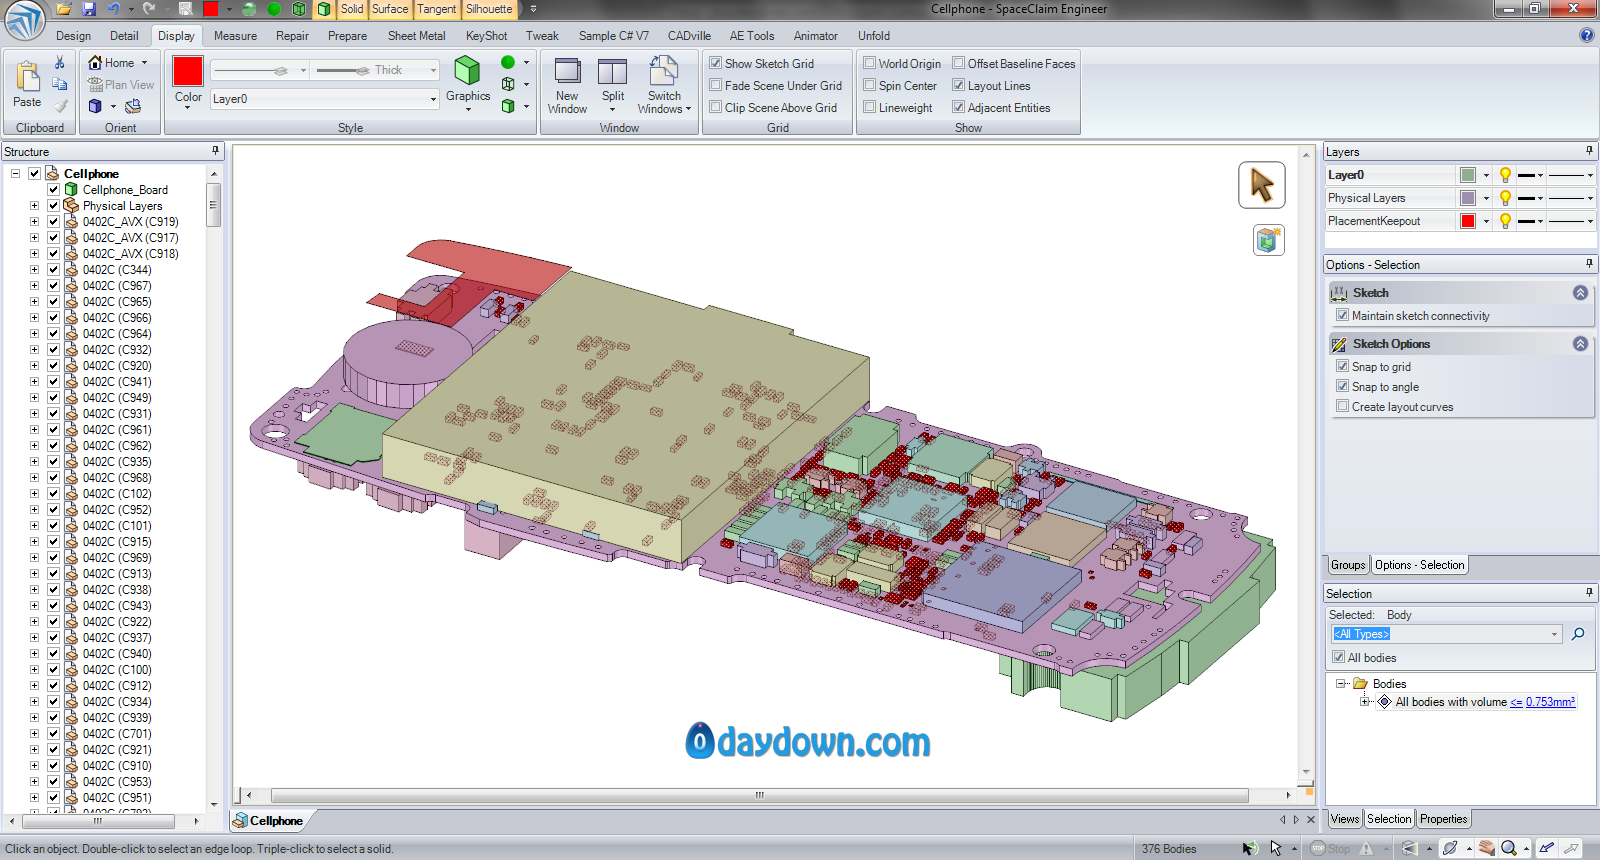Click the search magnifier in Selection panel
The image size is (1600, 860).
coord(1578,634)
